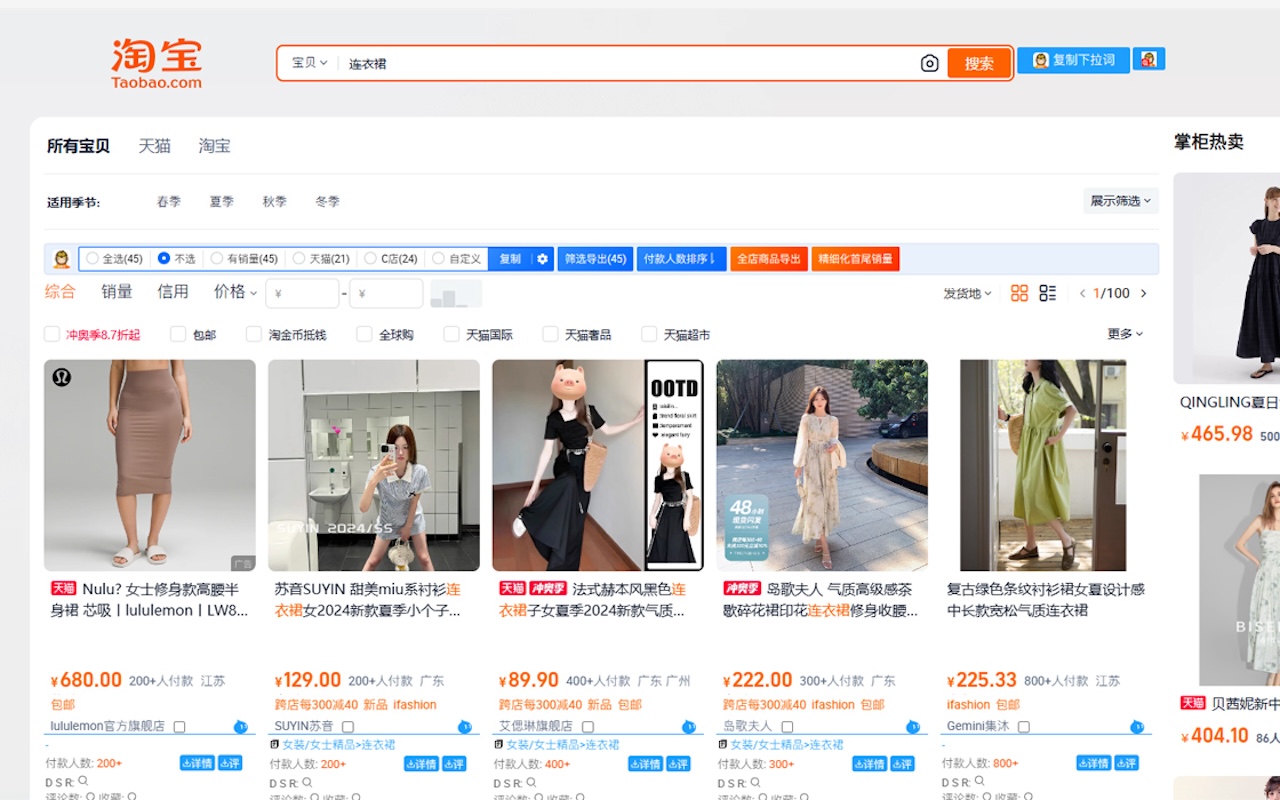Check the 天猫国际 filter checkbox

tap(451, 333)
